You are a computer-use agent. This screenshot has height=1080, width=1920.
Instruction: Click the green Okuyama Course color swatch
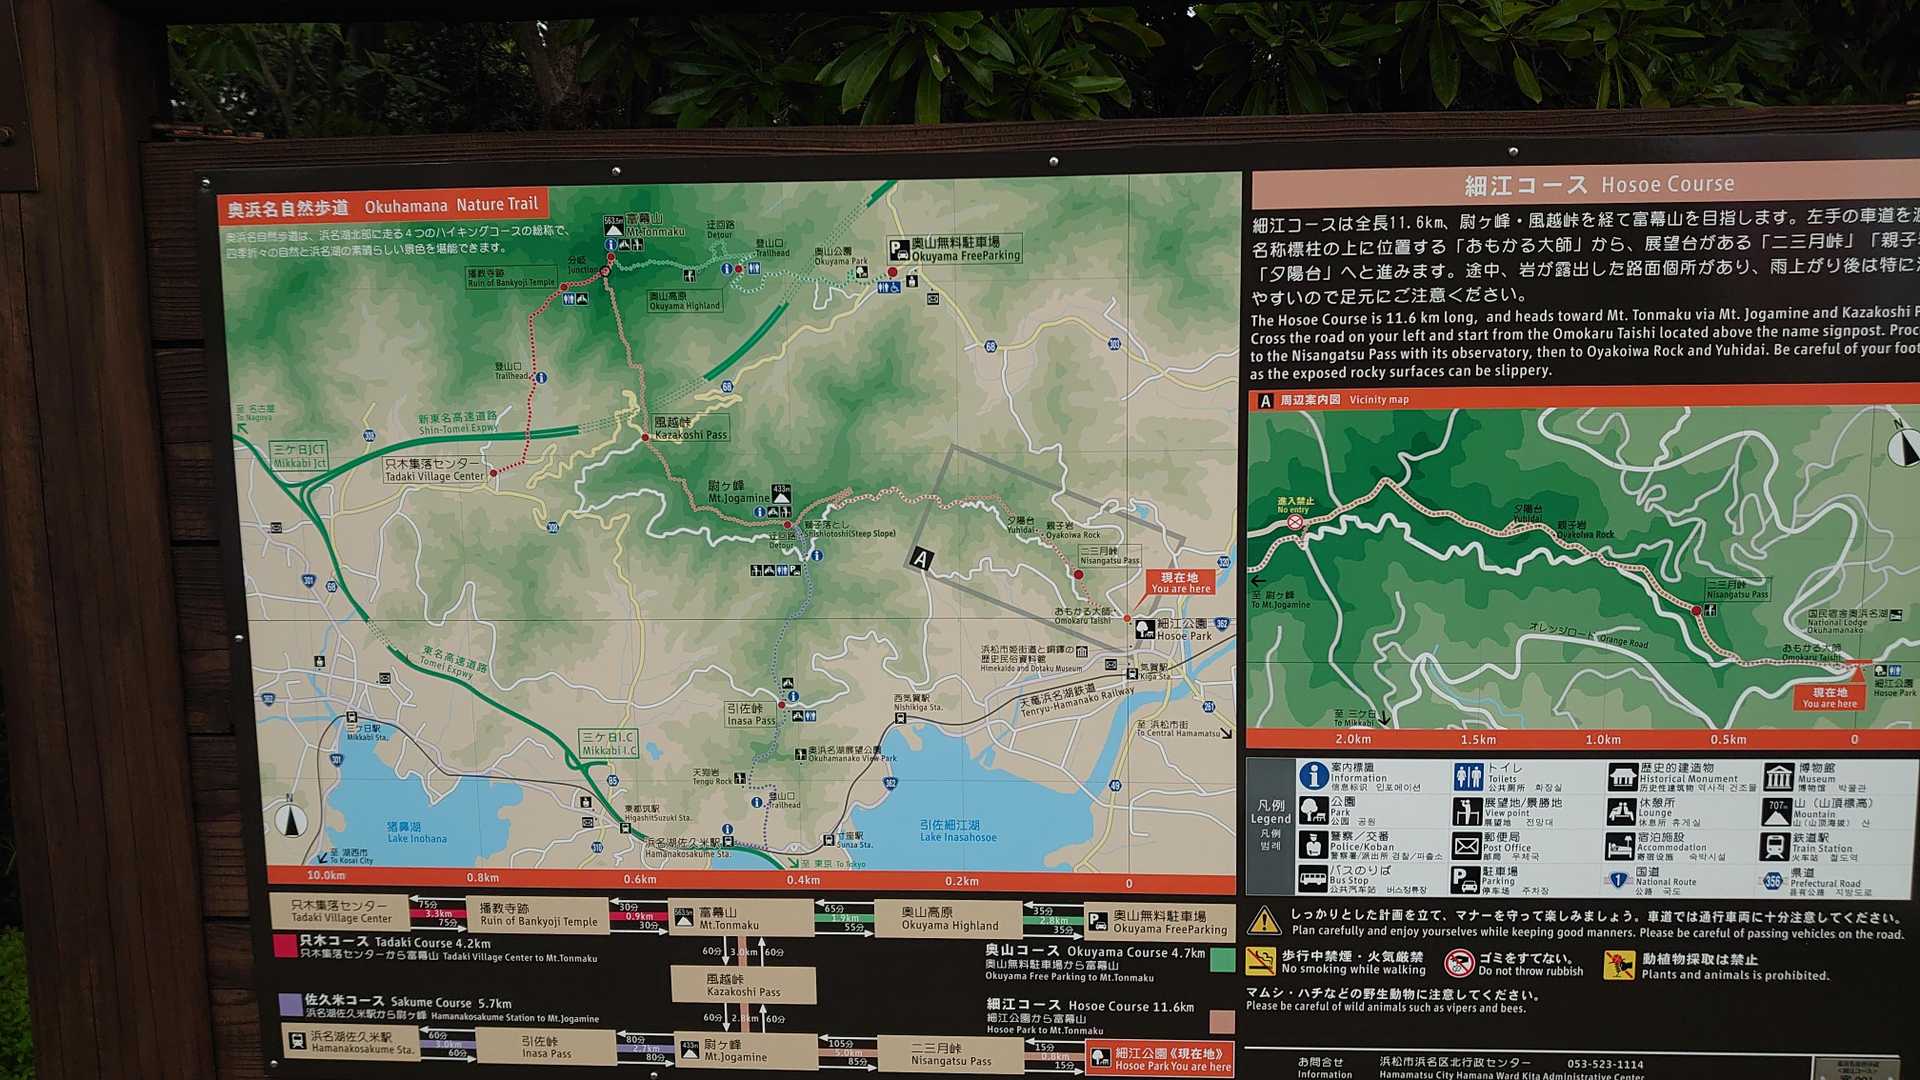coord(1222,960)
